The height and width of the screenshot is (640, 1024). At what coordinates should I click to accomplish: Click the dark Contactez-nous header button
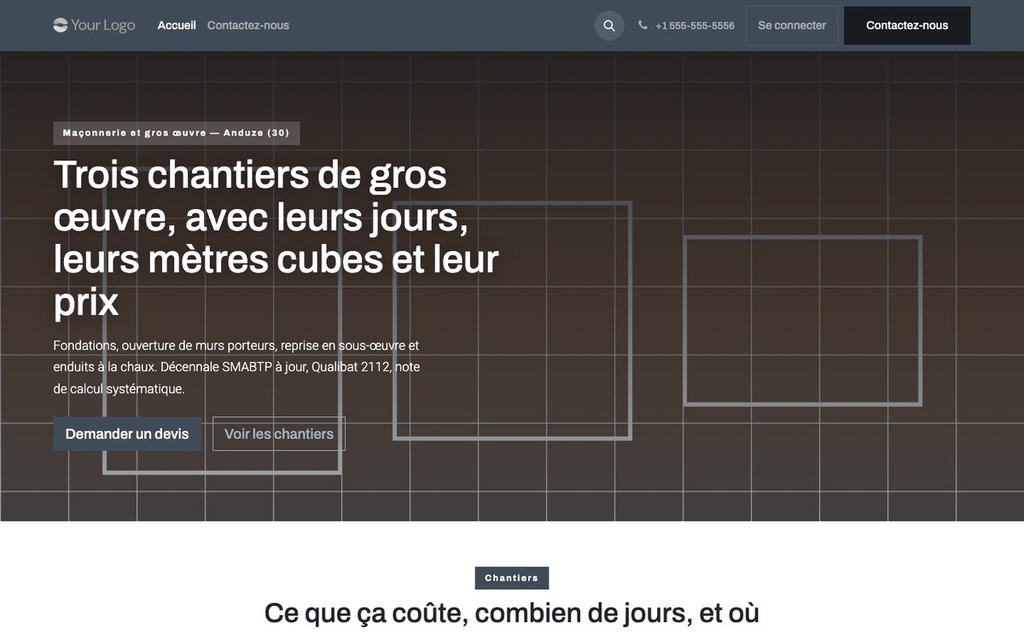[907, 25]
